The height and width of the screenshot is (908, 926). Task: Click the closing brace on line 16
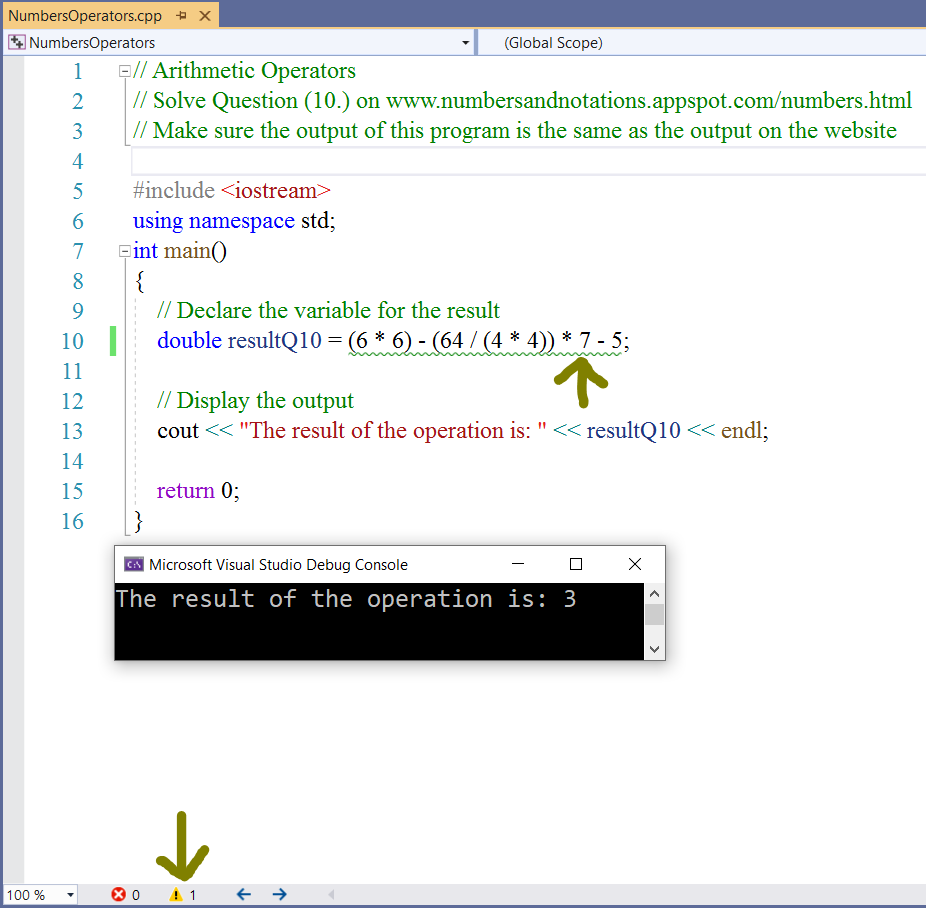tap(138, 522)
